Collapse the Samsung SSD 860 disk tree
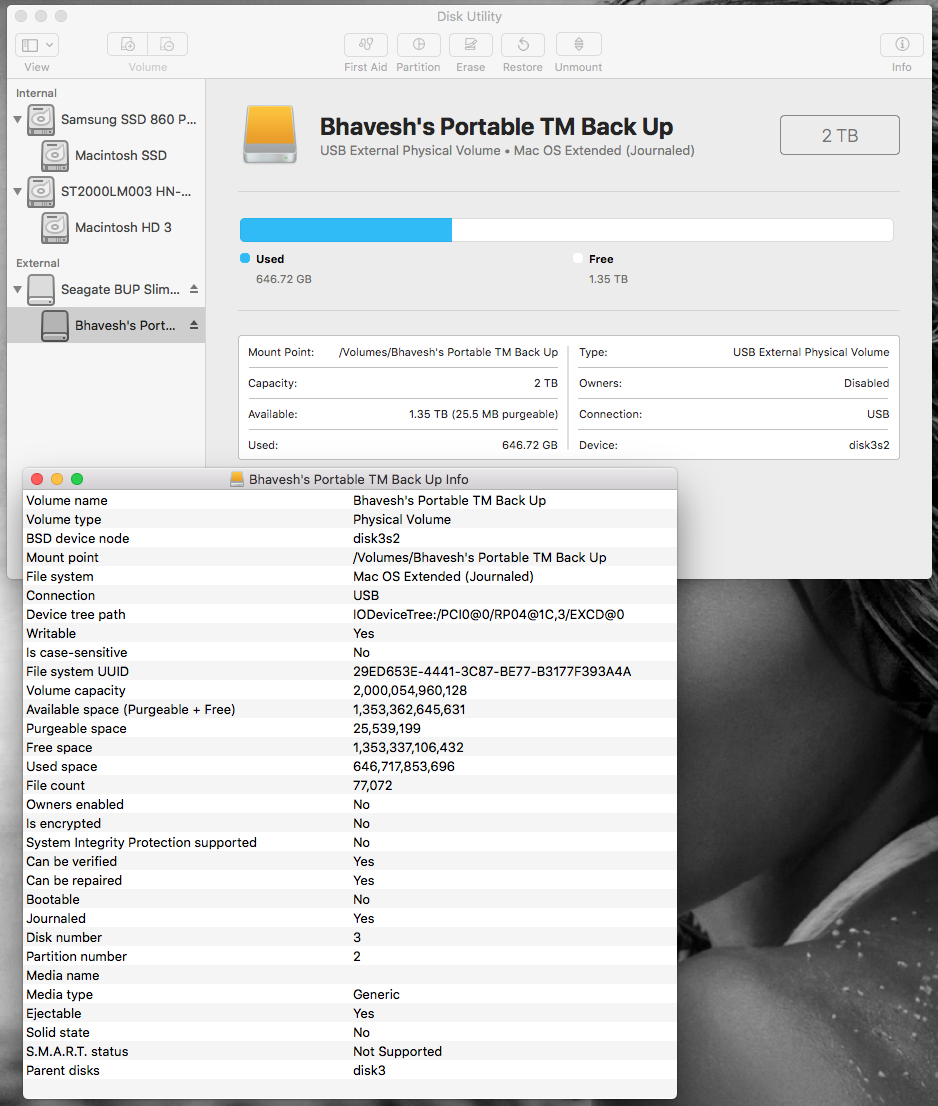938x1106 pixels. coord(18,119)
